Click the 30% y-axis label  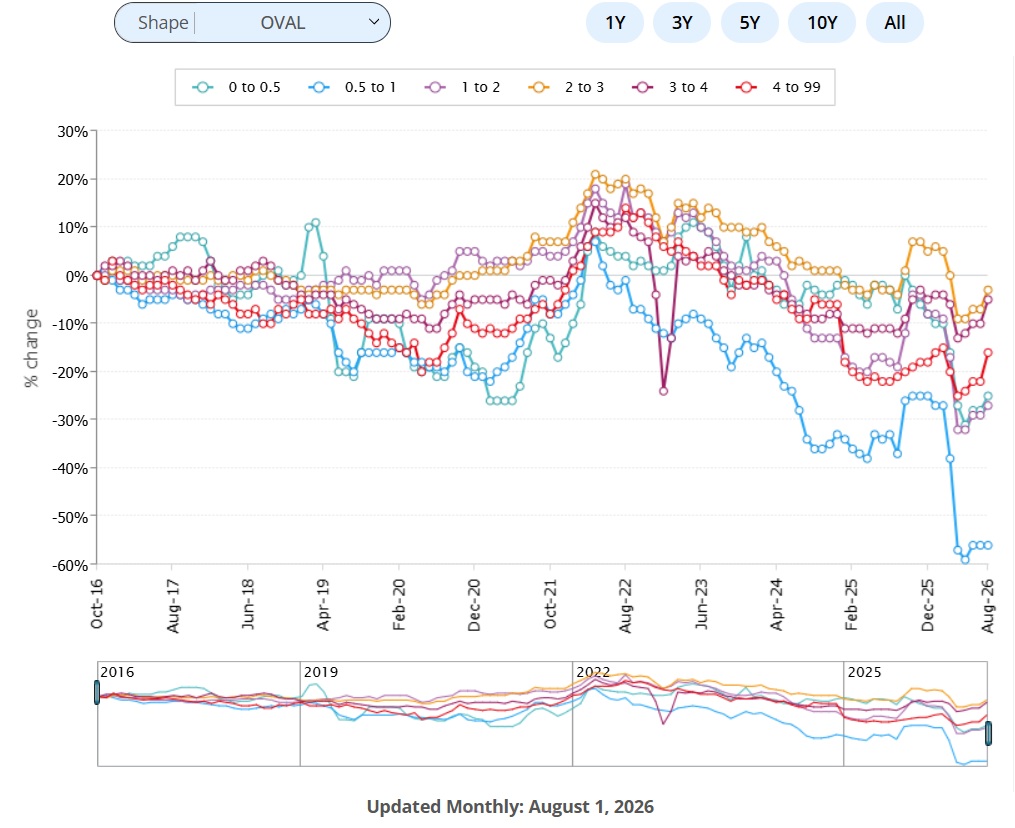coord(72,132)
